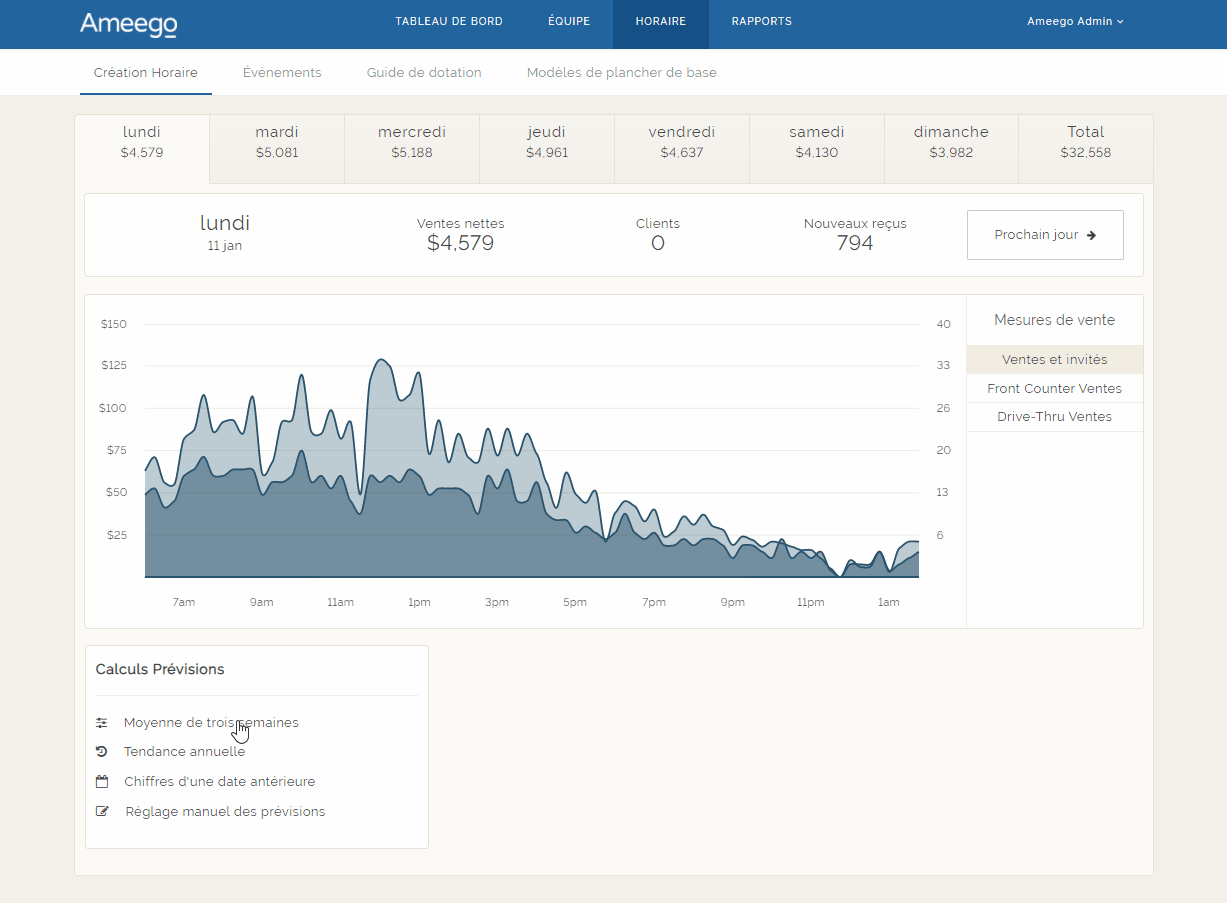
Task: Click the edit icon for Réglage manuel des prévisions
Action: tap(102, 812)
